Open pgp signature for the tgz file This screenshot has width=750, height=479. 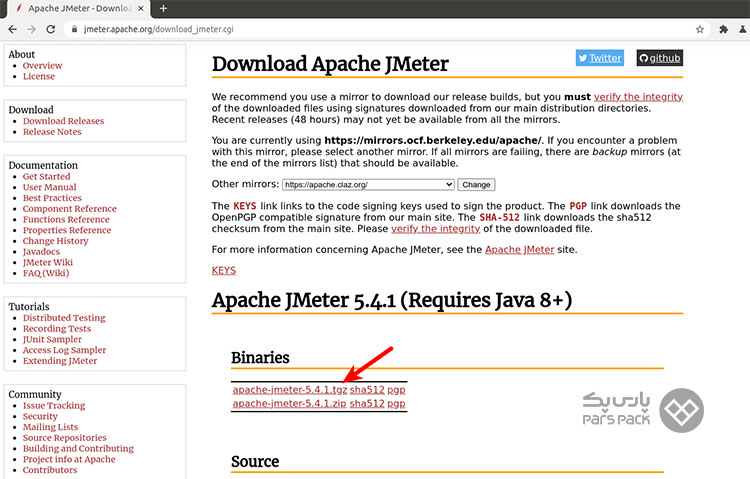pos(396,390)
